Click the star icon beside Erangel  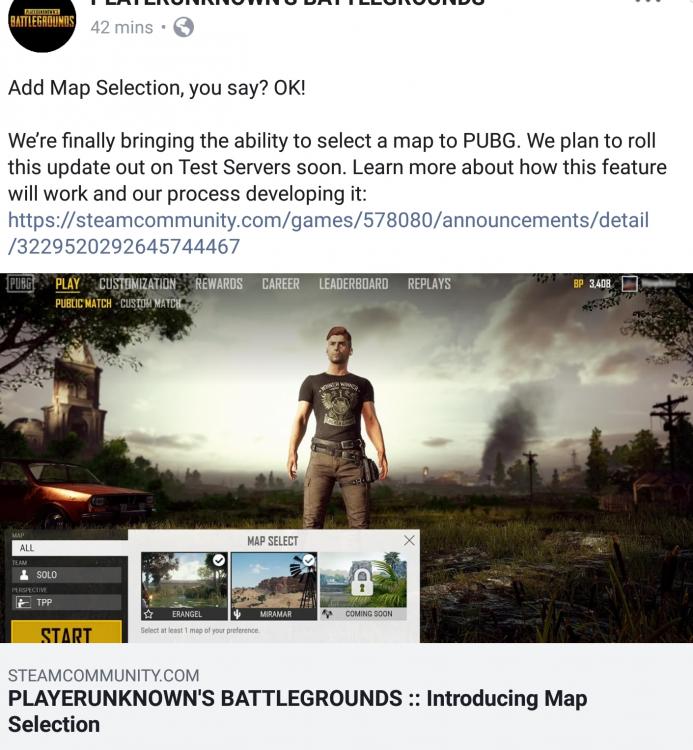149,614
